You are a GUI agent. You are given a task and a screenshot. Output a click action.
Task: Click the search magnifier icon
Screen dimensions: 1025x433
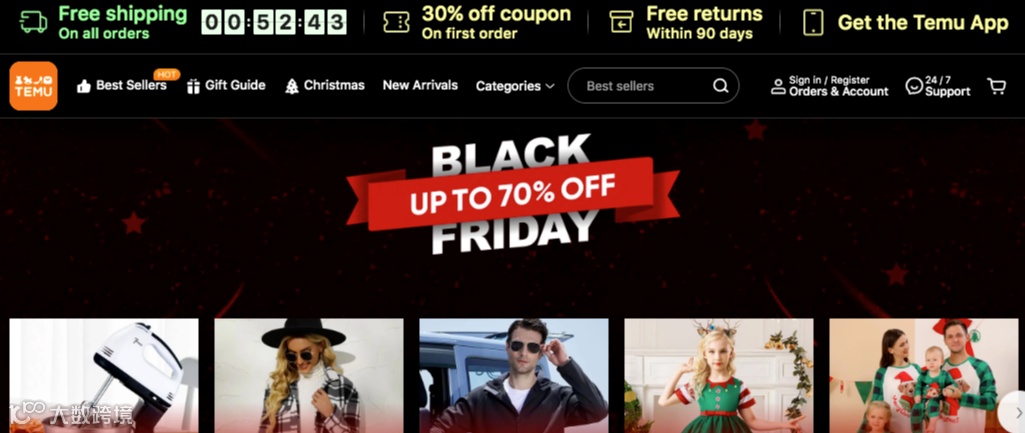720,86
